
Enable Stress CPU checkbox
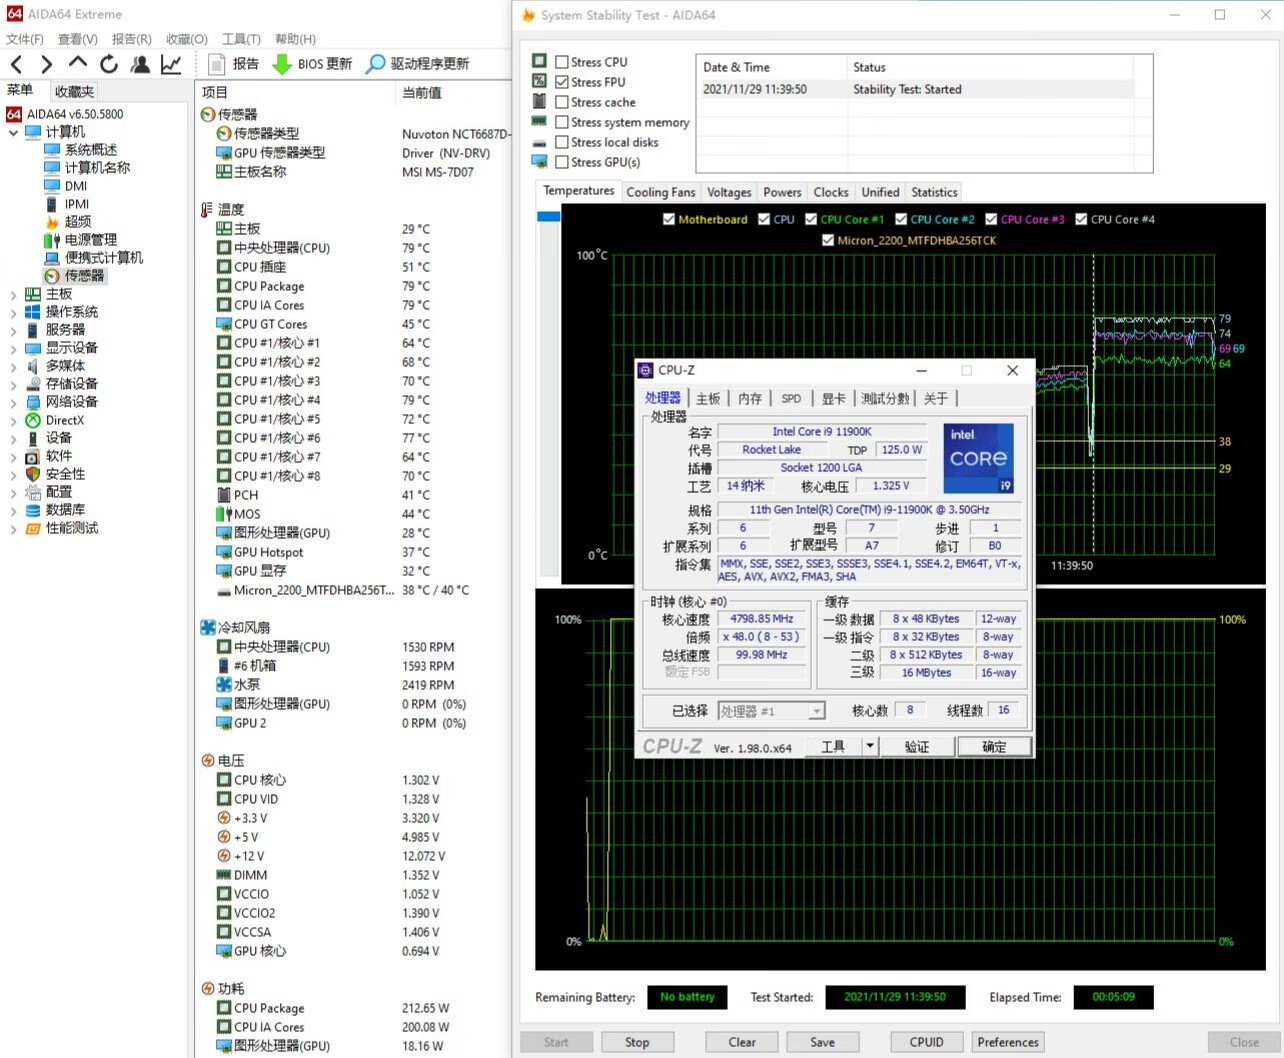[x=562, y=62]
